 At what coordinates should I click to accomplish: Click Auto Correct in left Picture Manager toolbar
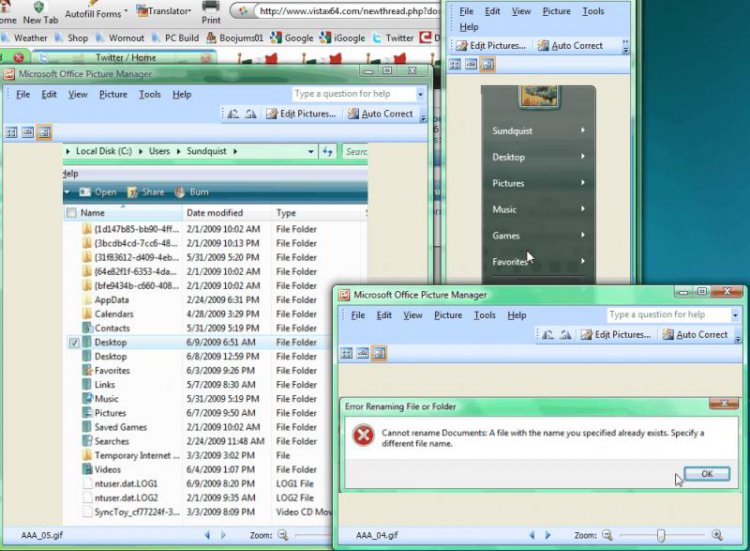[x=381, y=114]
